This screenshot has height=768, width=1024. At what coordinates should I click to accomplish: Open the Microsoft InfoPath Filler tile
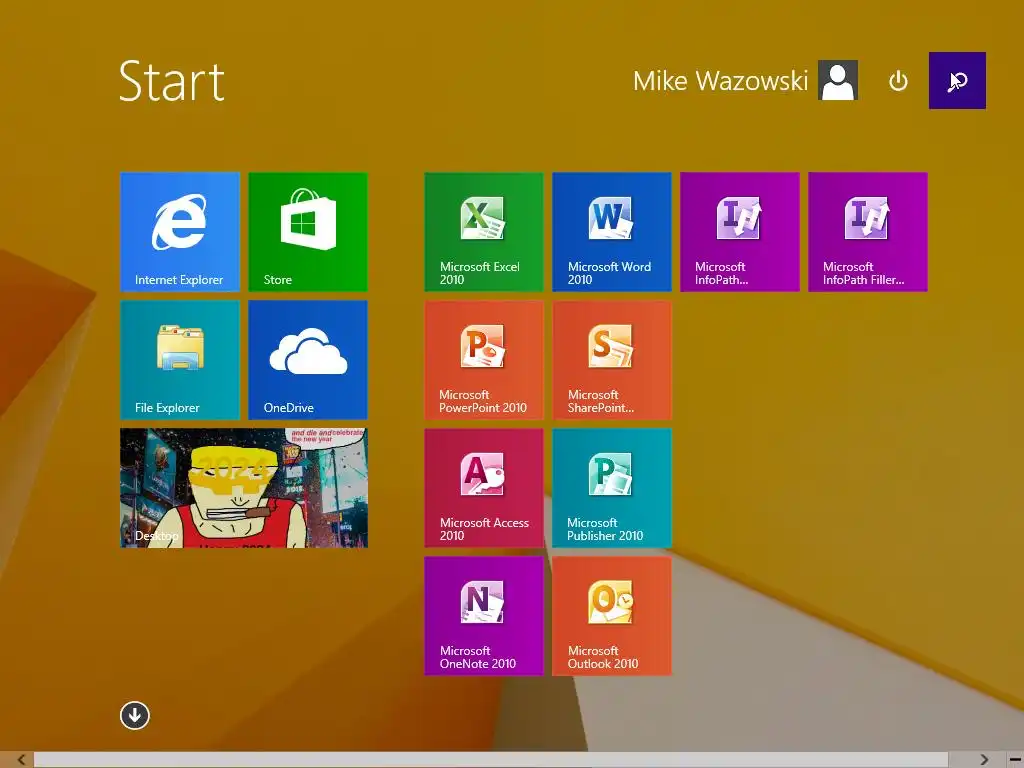tap(868, 232)
